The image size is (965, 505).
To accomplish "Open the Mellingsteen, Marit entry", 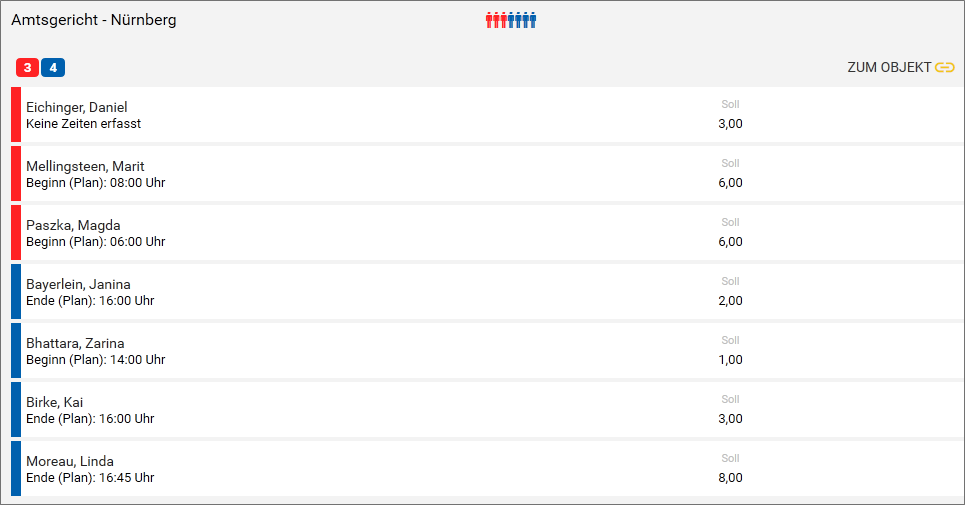I will [85, 166].
